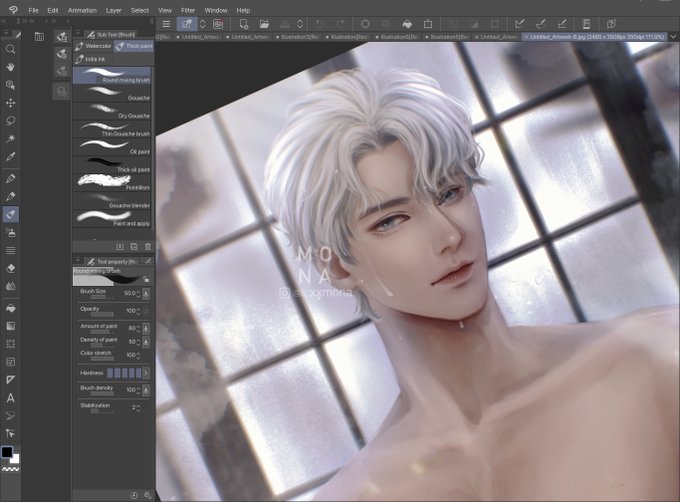
Task: Open the Layer menu
Action: point(114,10)
